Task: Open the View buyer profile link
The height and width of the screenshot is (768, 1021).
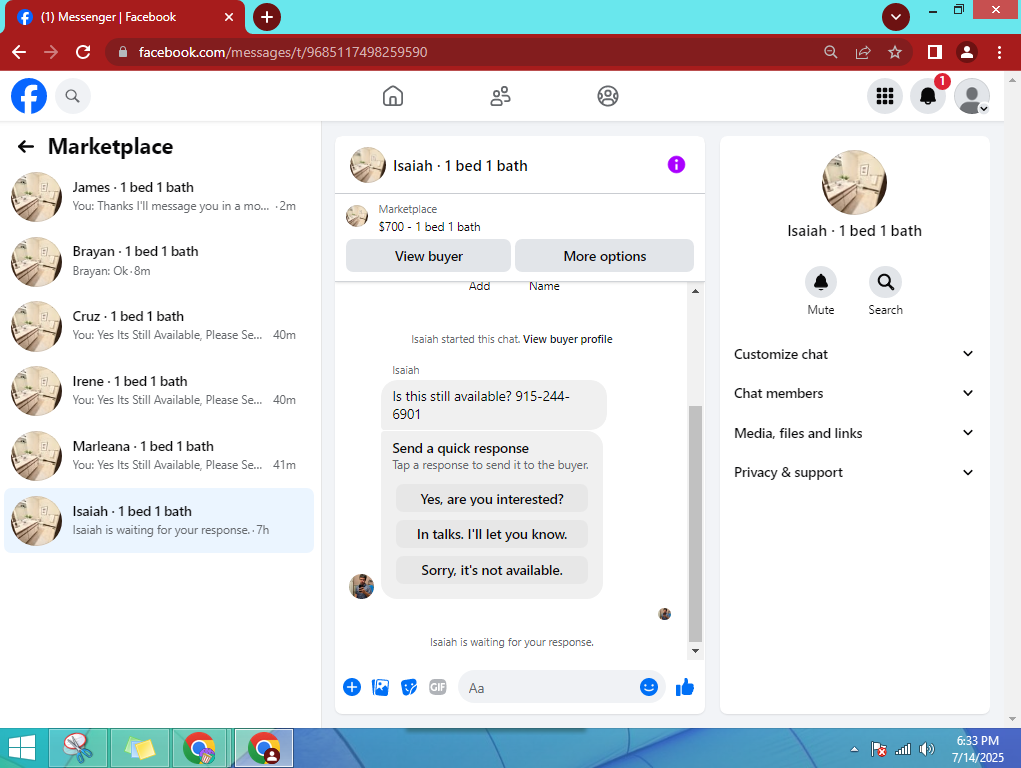Action: tap(568, 339)
